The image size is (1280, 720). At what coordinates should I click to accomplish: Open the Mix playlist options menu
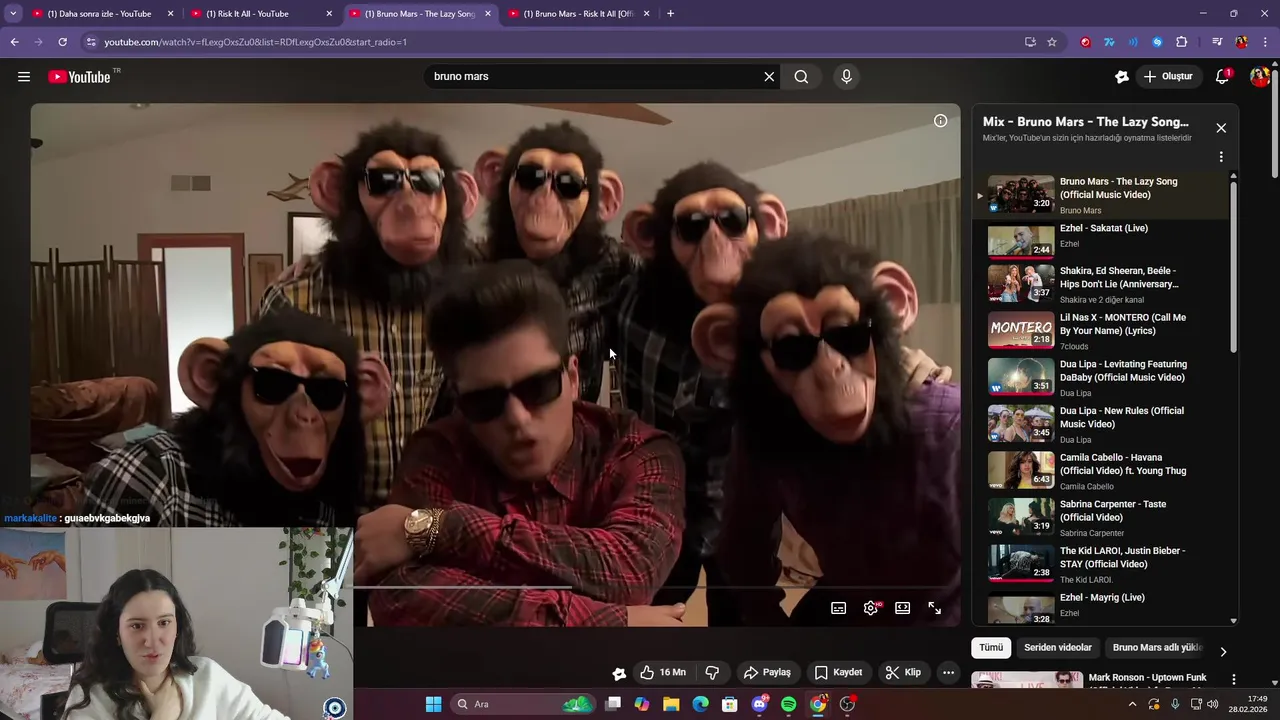[1221, 157]
